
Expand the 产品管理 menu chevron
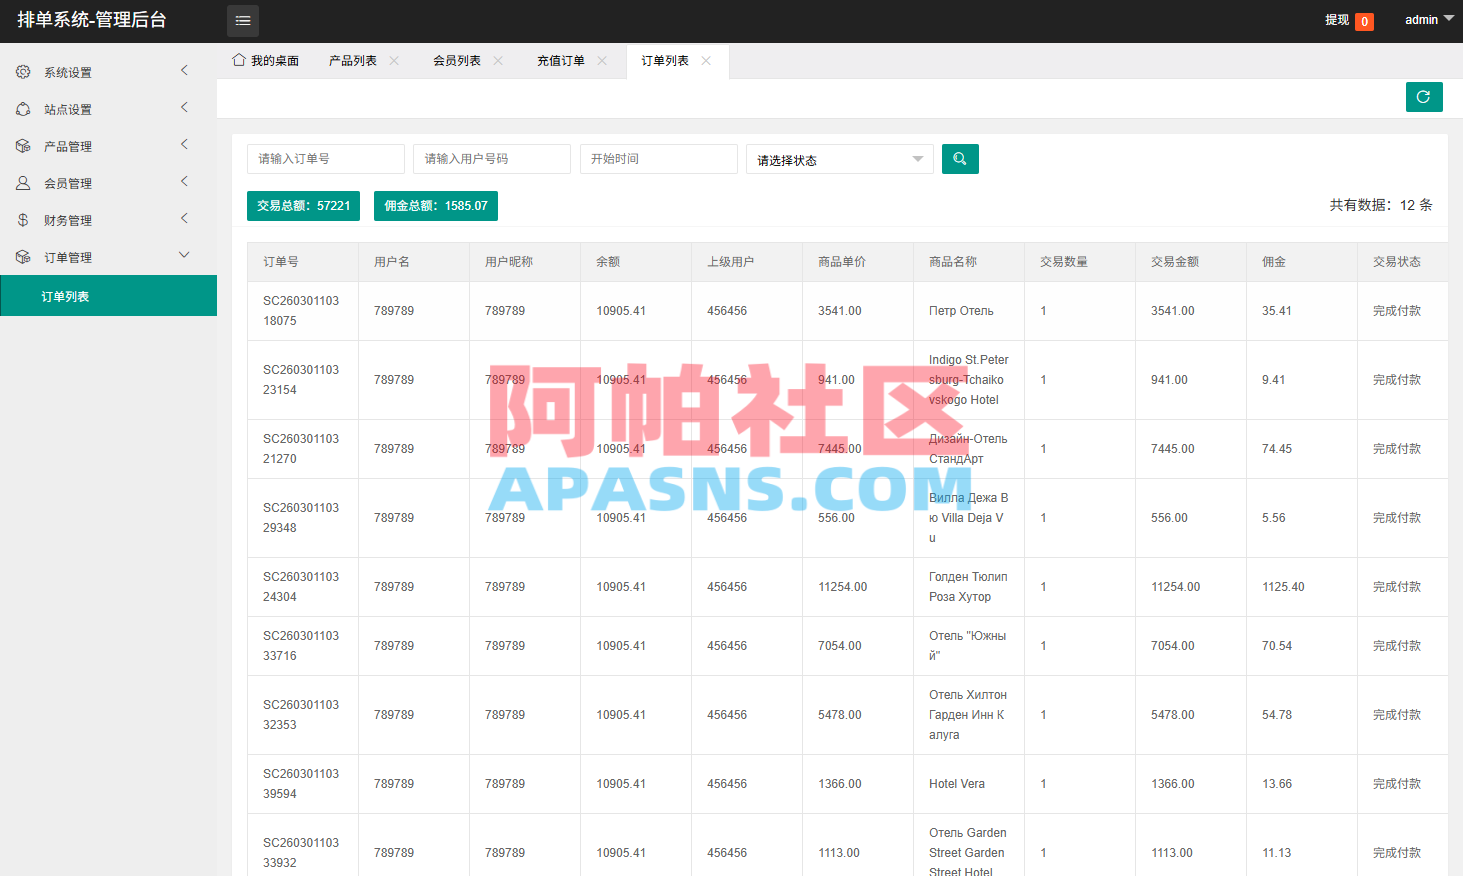pos(184,144)
